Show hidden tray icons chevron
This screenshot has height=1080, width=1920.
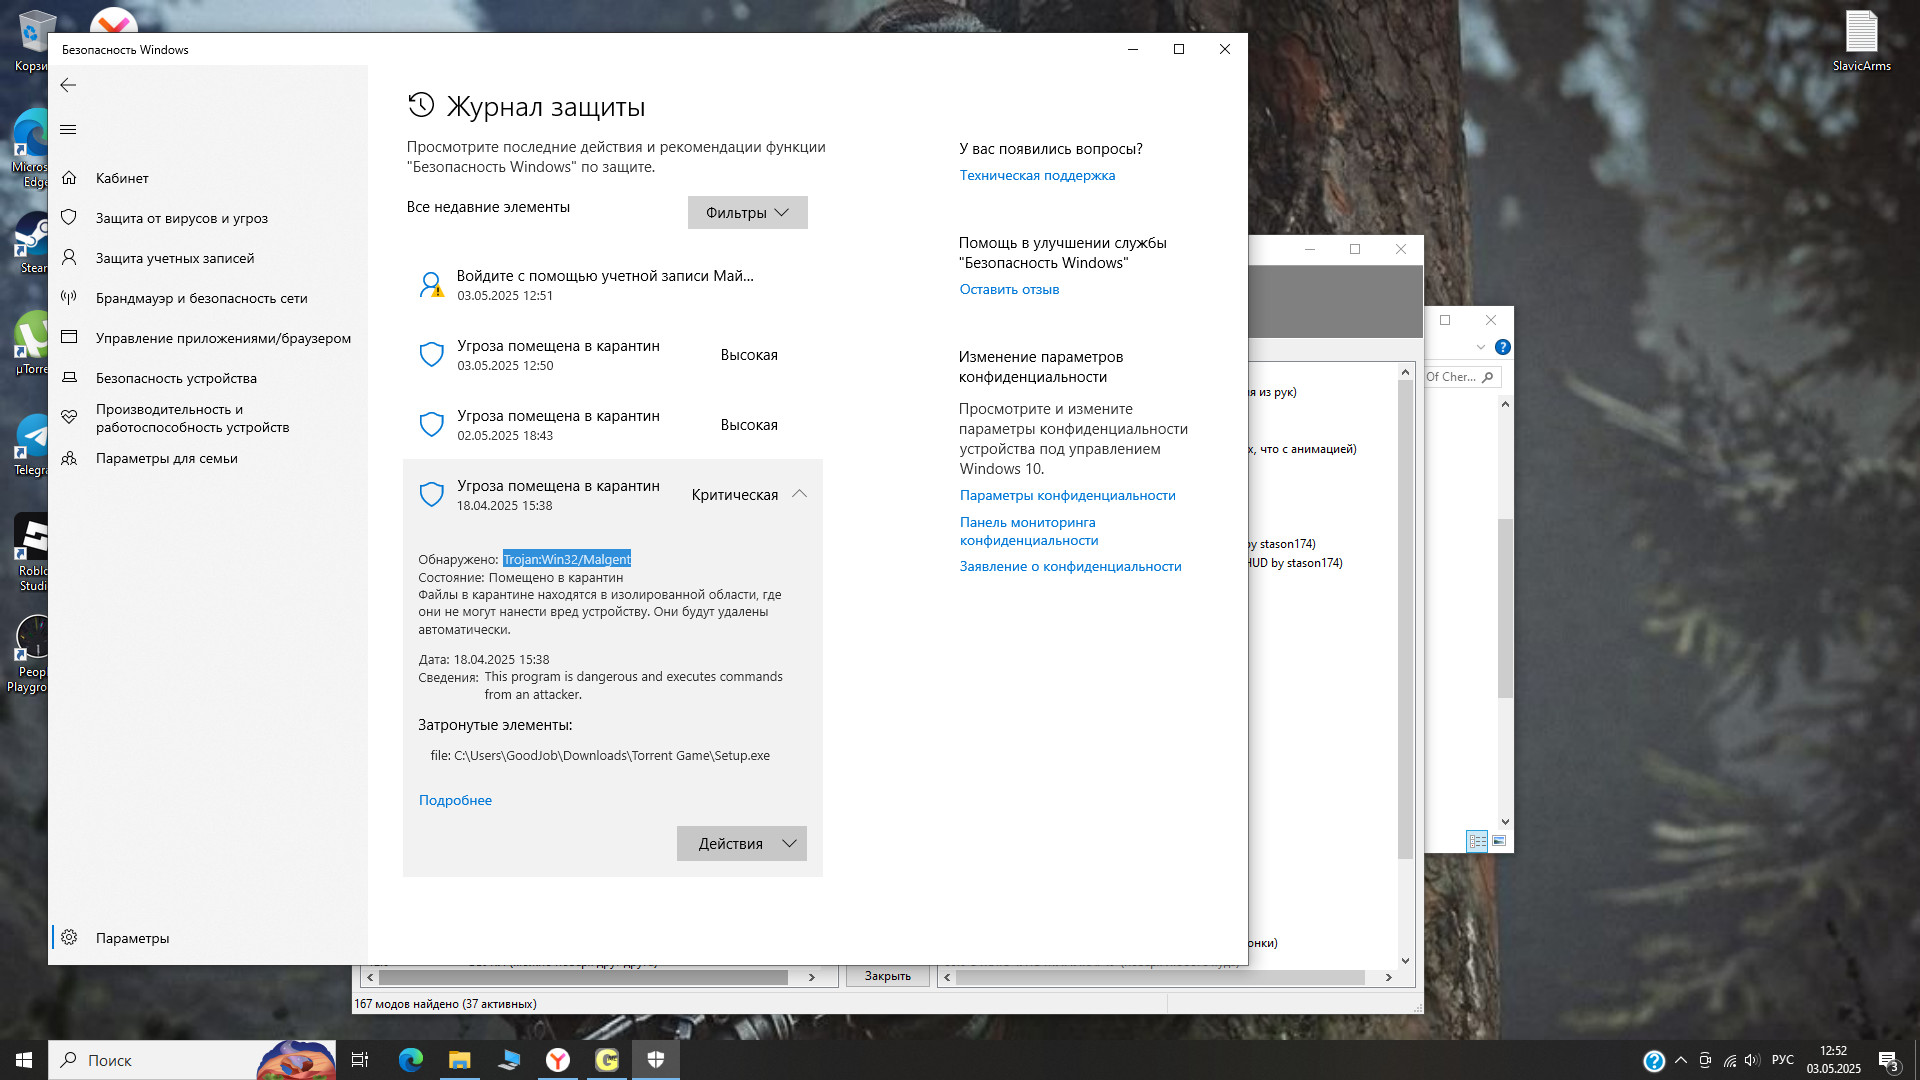click(x=1681, y=1060)
